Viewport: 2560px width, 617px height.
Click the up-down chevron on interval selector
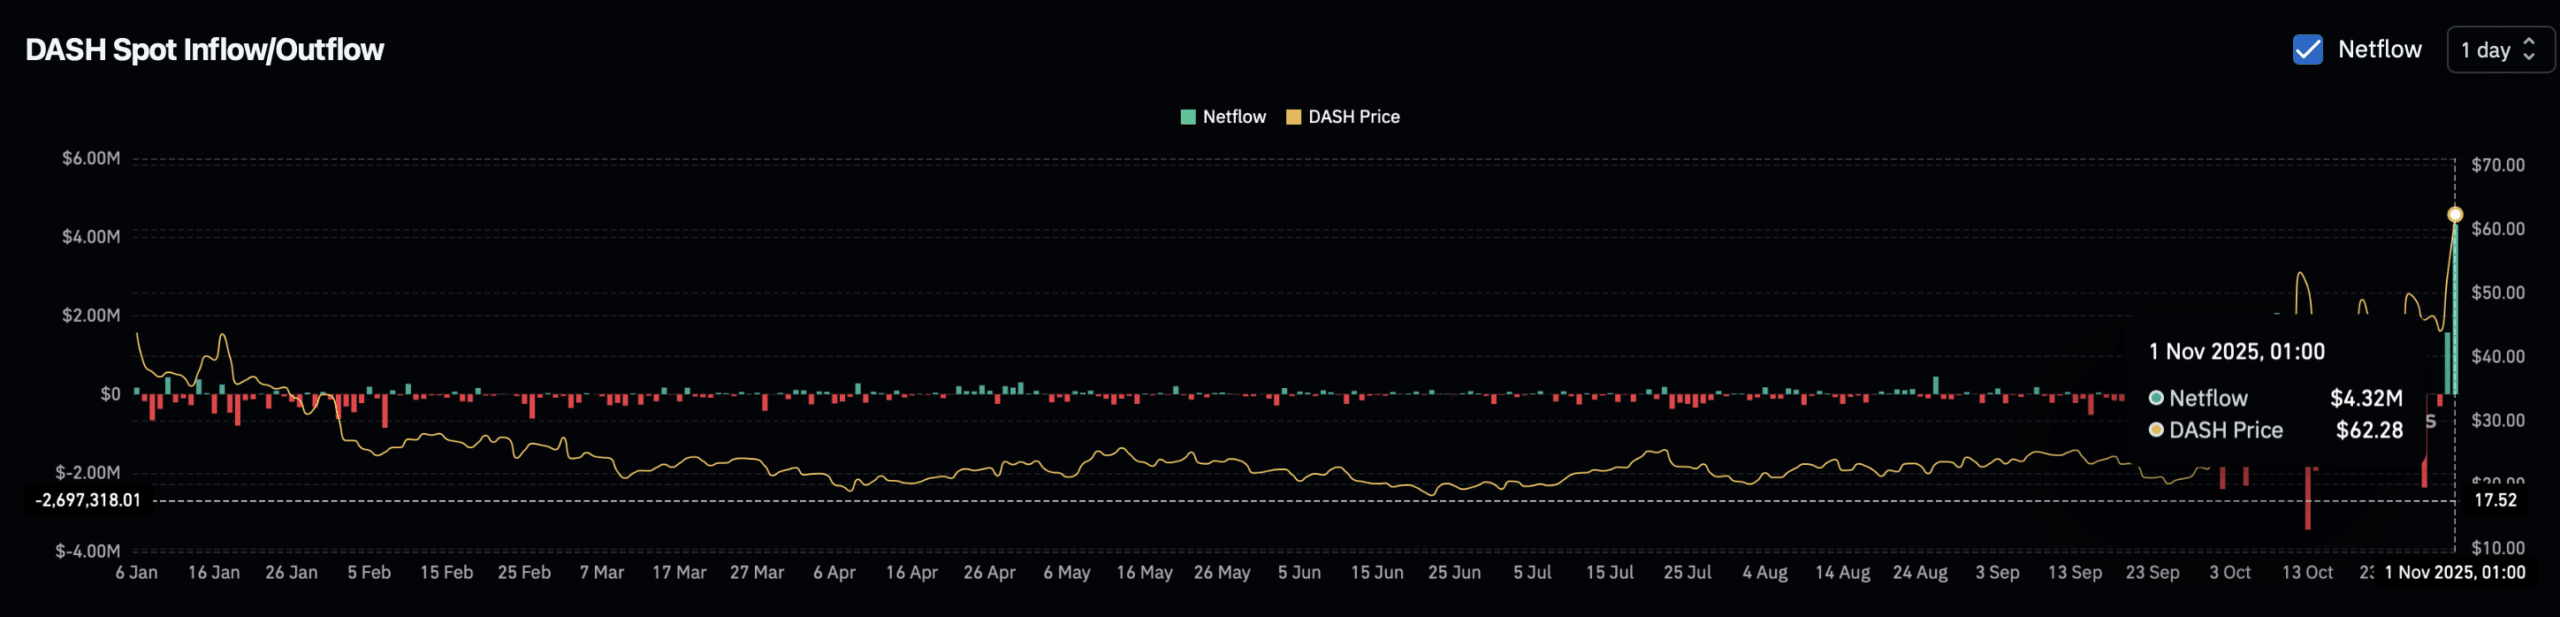(2529, 49)
